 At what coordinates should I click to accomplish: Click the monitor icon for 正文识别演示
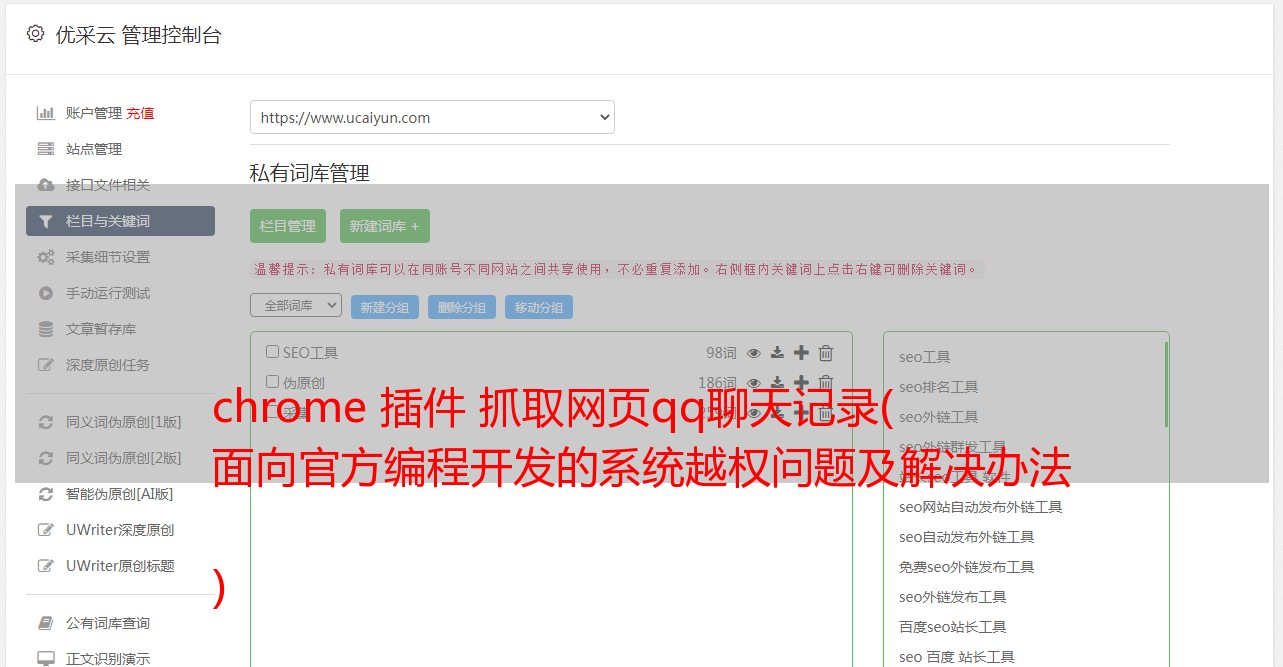click(45, 659)
